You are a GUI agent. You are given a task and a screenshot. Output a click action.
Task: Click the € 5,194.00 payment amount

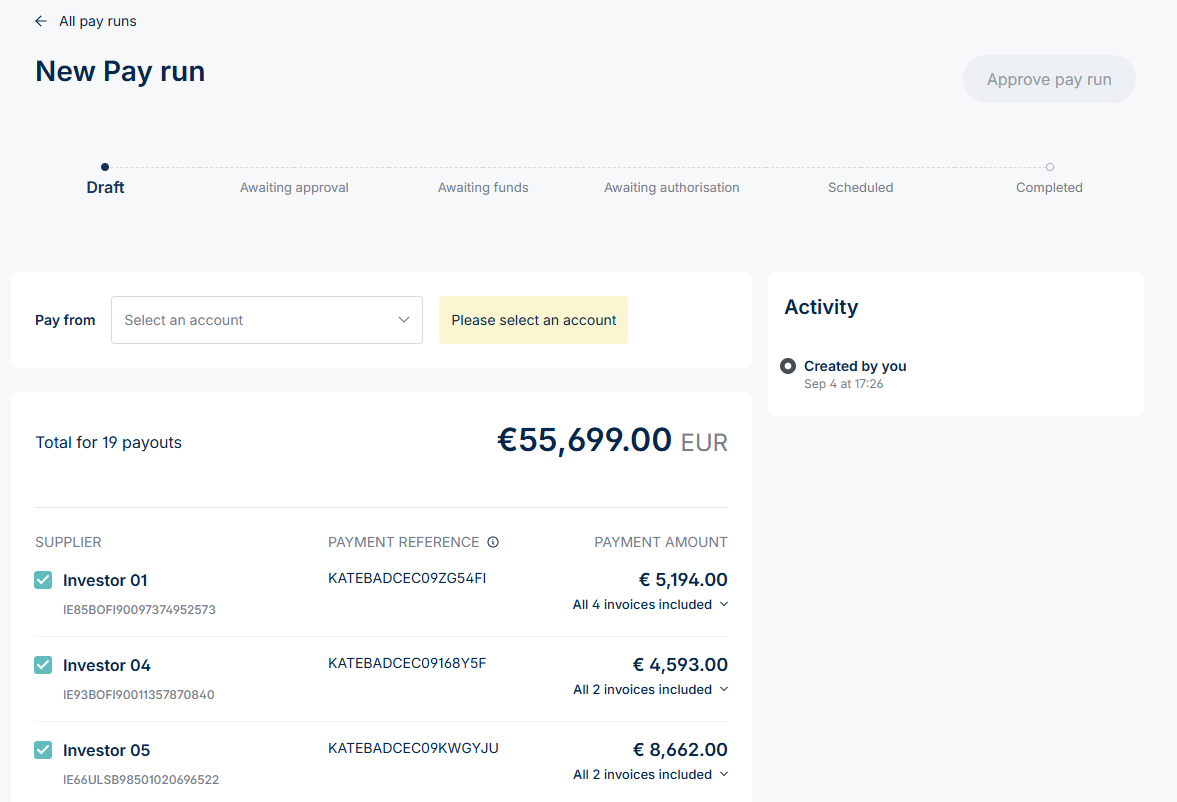click(x=683, y=580)
